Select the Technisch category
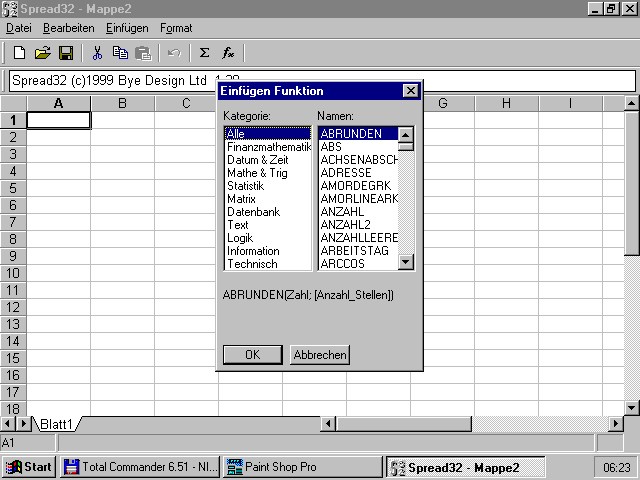Viewport: 640px width, 480px height. pos(268,264)
